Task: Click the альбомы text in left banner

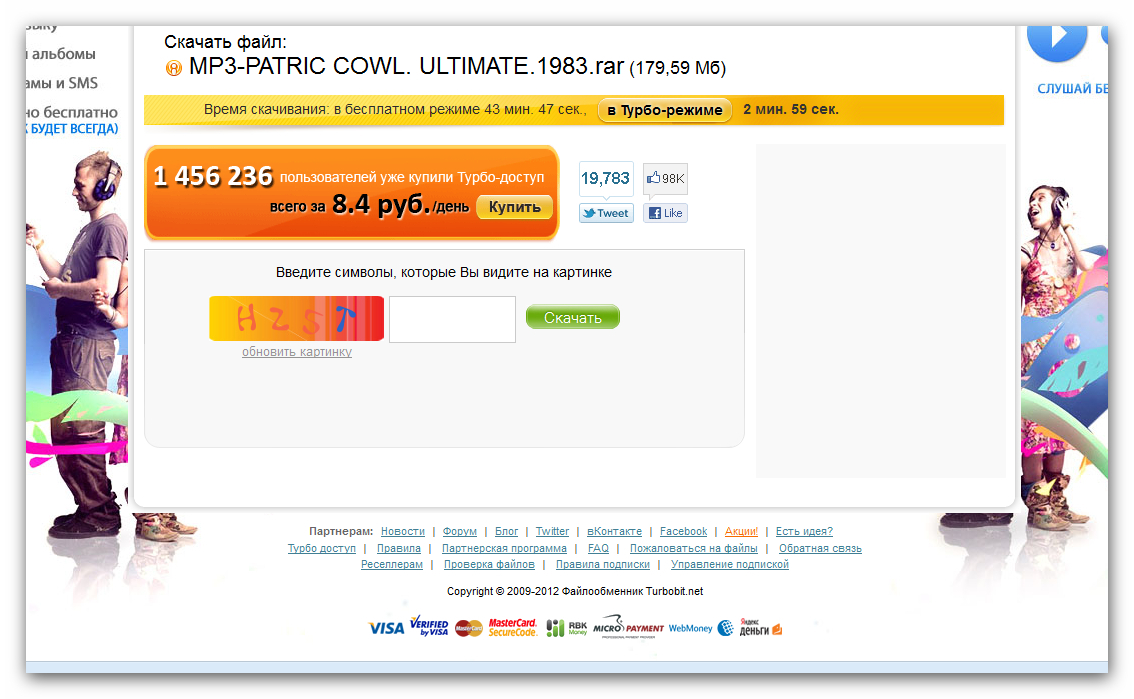Action: pos(64,54)
